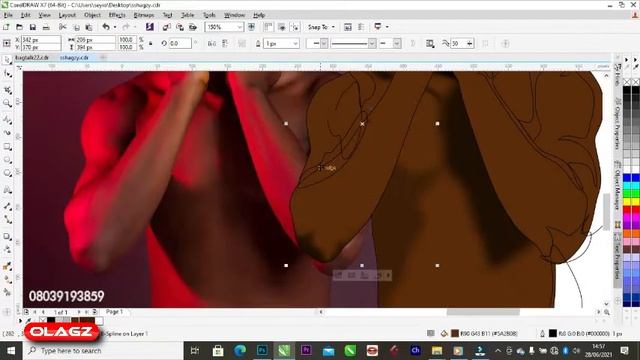Click the Full-screen preview icon
Screen dimensions: 640x360
point(251,27)
